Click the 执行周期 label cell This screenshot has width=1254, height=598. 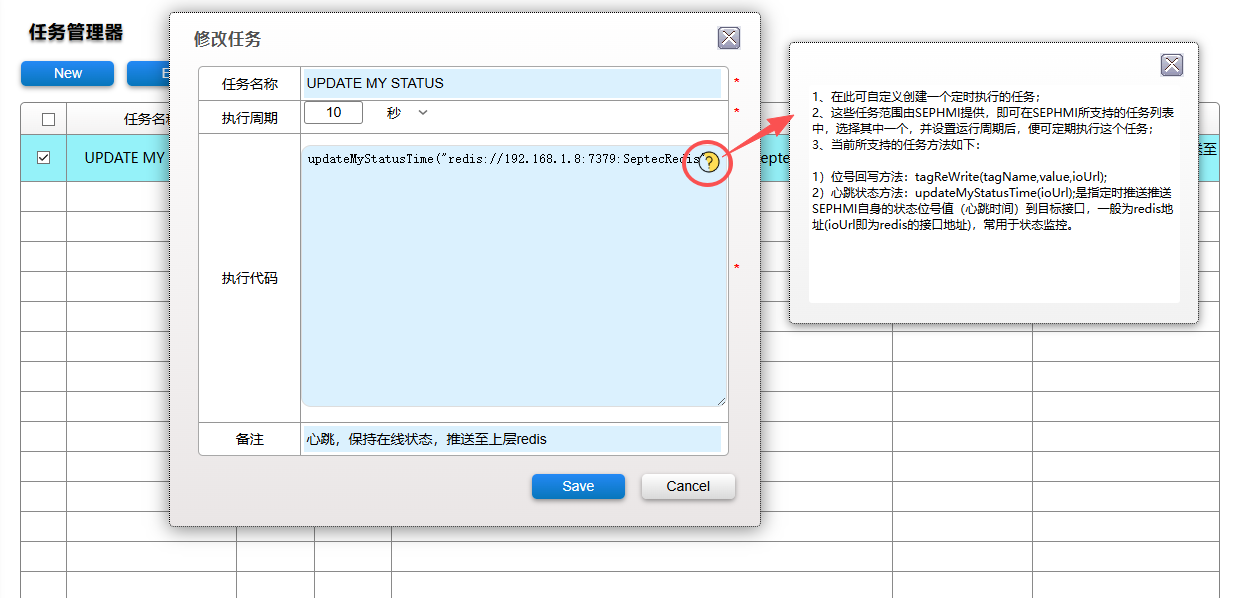pos(249,118)
